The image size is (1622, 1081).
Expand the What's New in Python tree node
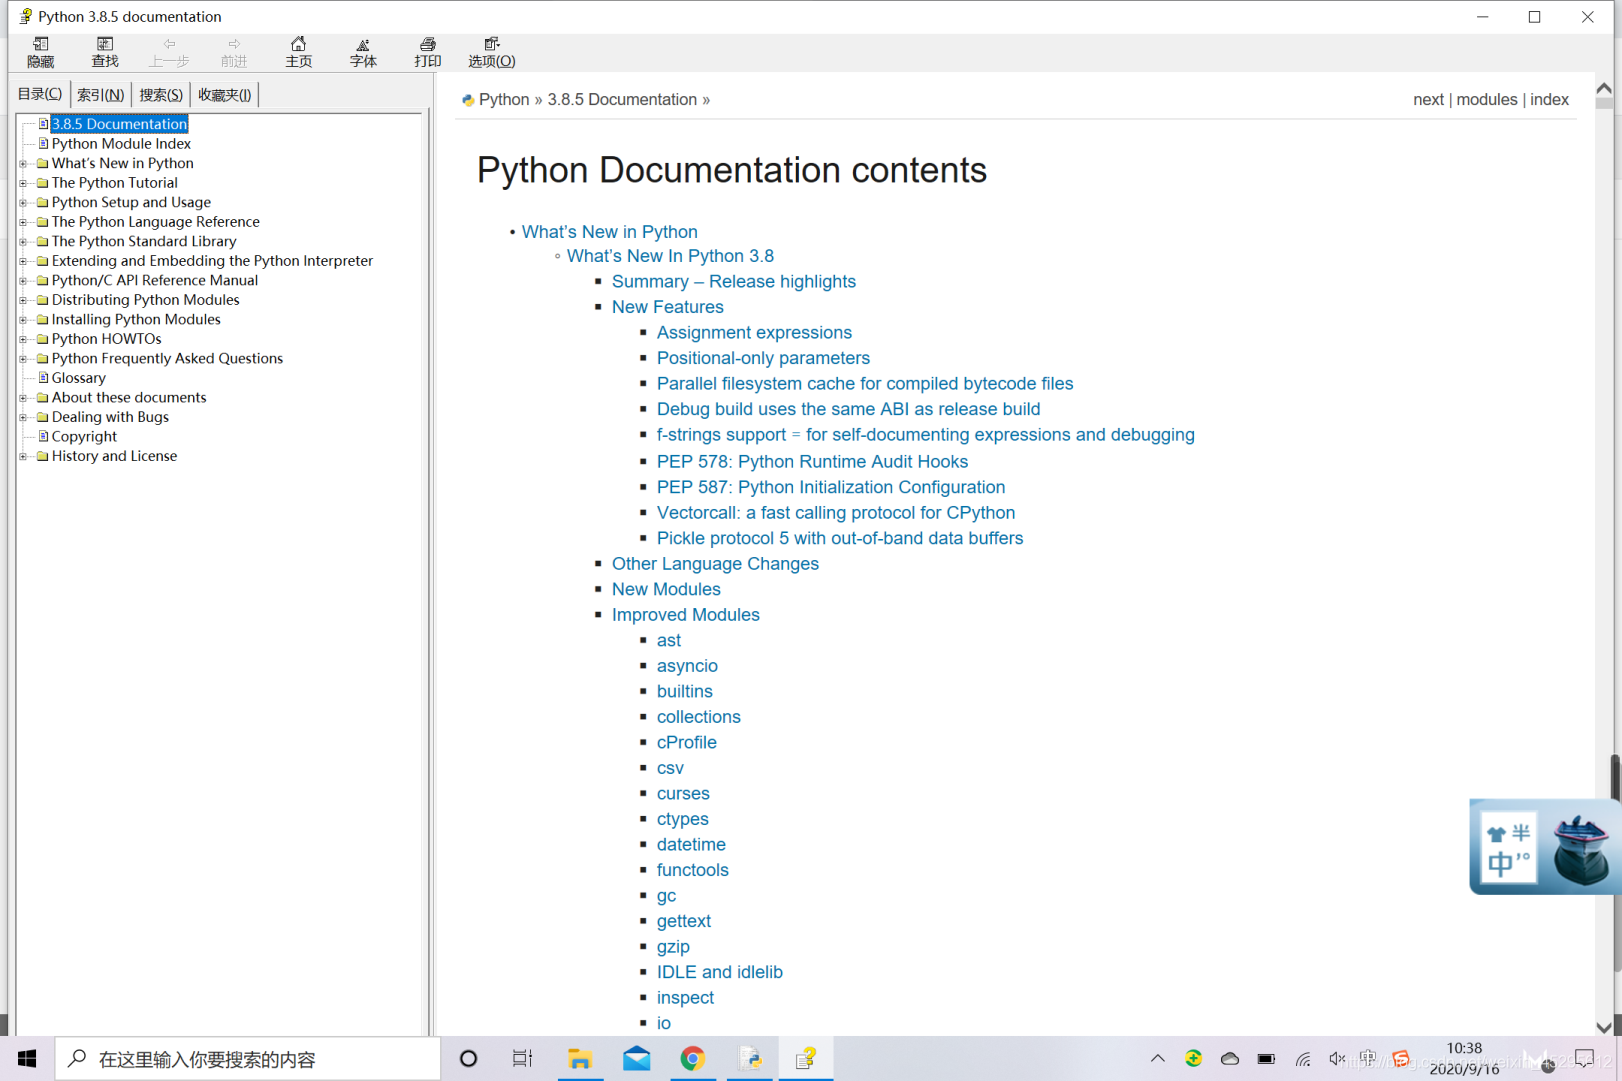coord(24,164)
